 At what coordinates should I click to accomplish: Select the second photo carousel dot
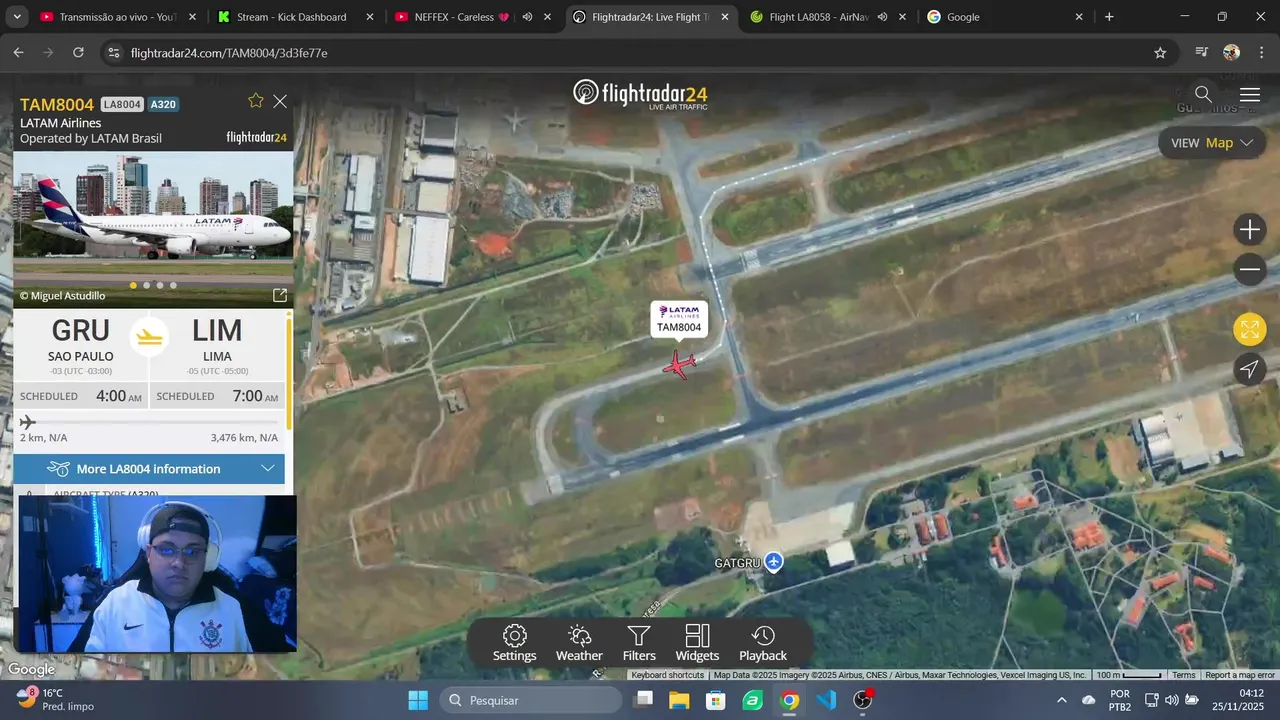pyautogui.click(x=147, y=285)
